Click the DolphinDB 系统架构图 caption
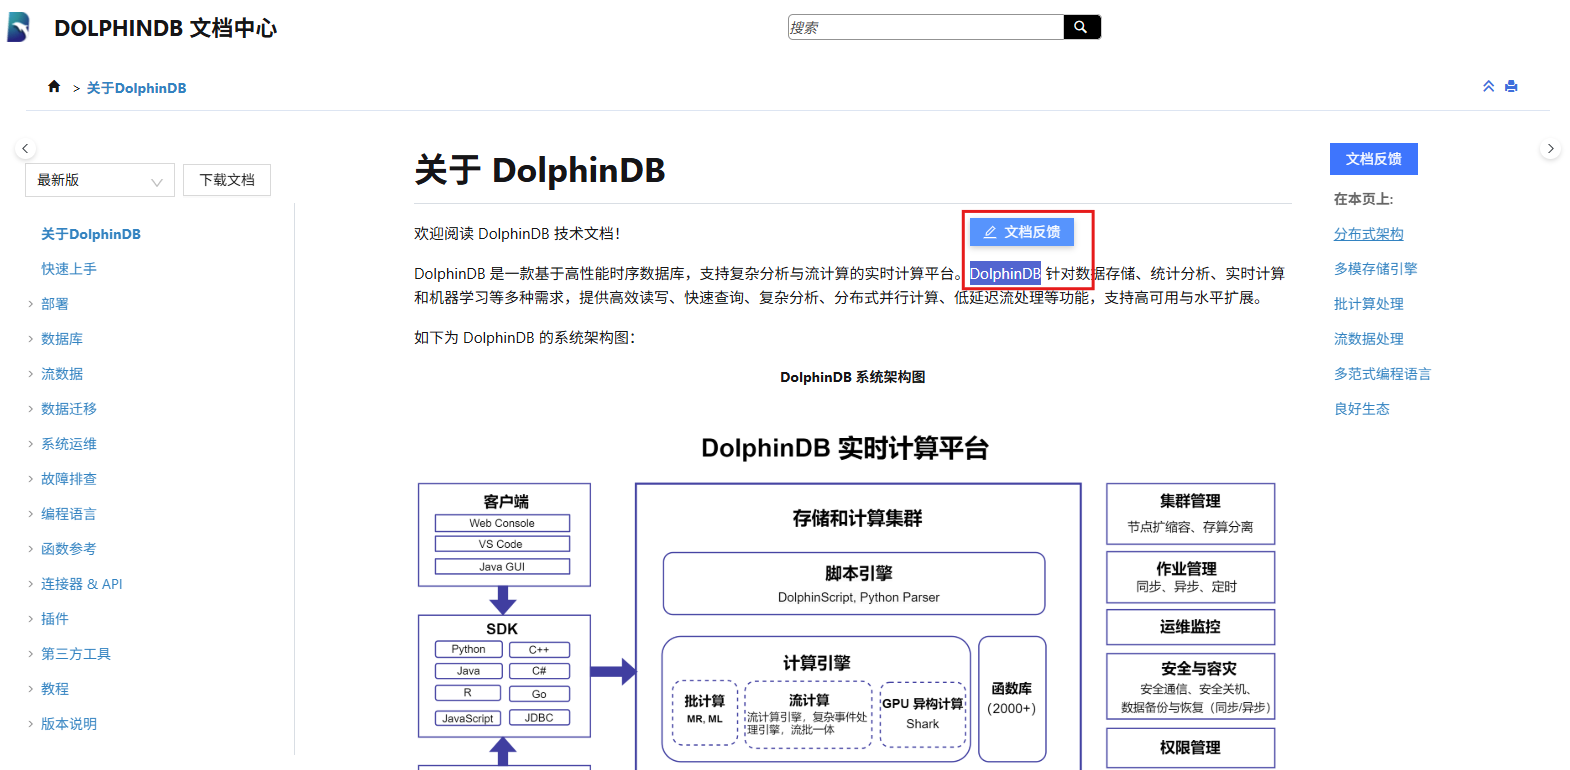The height and width of the screenshot is (770, 1570). tap(853, 377)
